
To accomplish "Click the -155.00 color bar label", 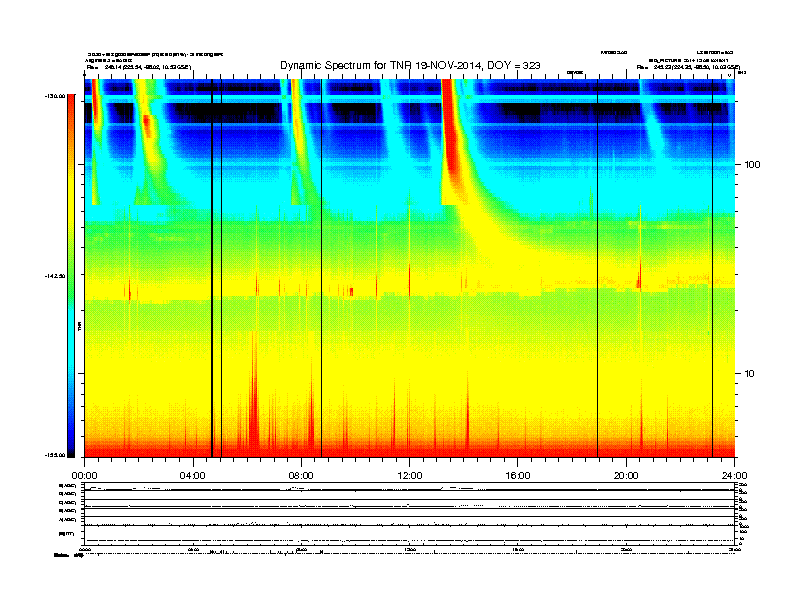I will pos(55,455).
